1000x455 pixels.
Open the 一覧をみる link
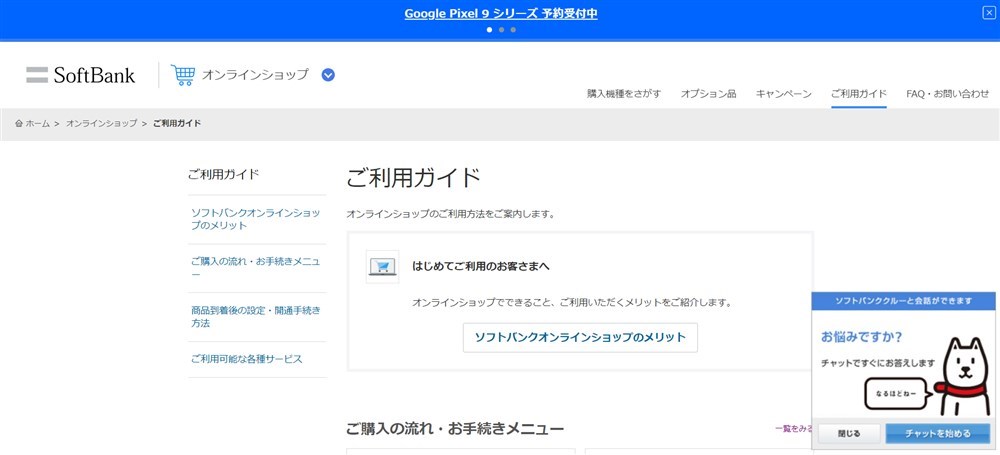click(x=794, y=429)
